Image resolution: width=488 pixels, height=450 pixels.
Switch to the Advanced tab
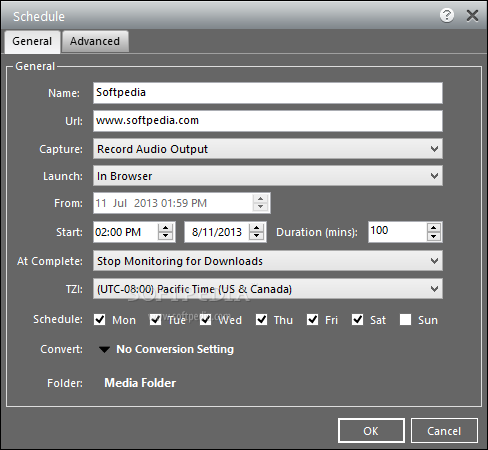(x=95, y=41)
